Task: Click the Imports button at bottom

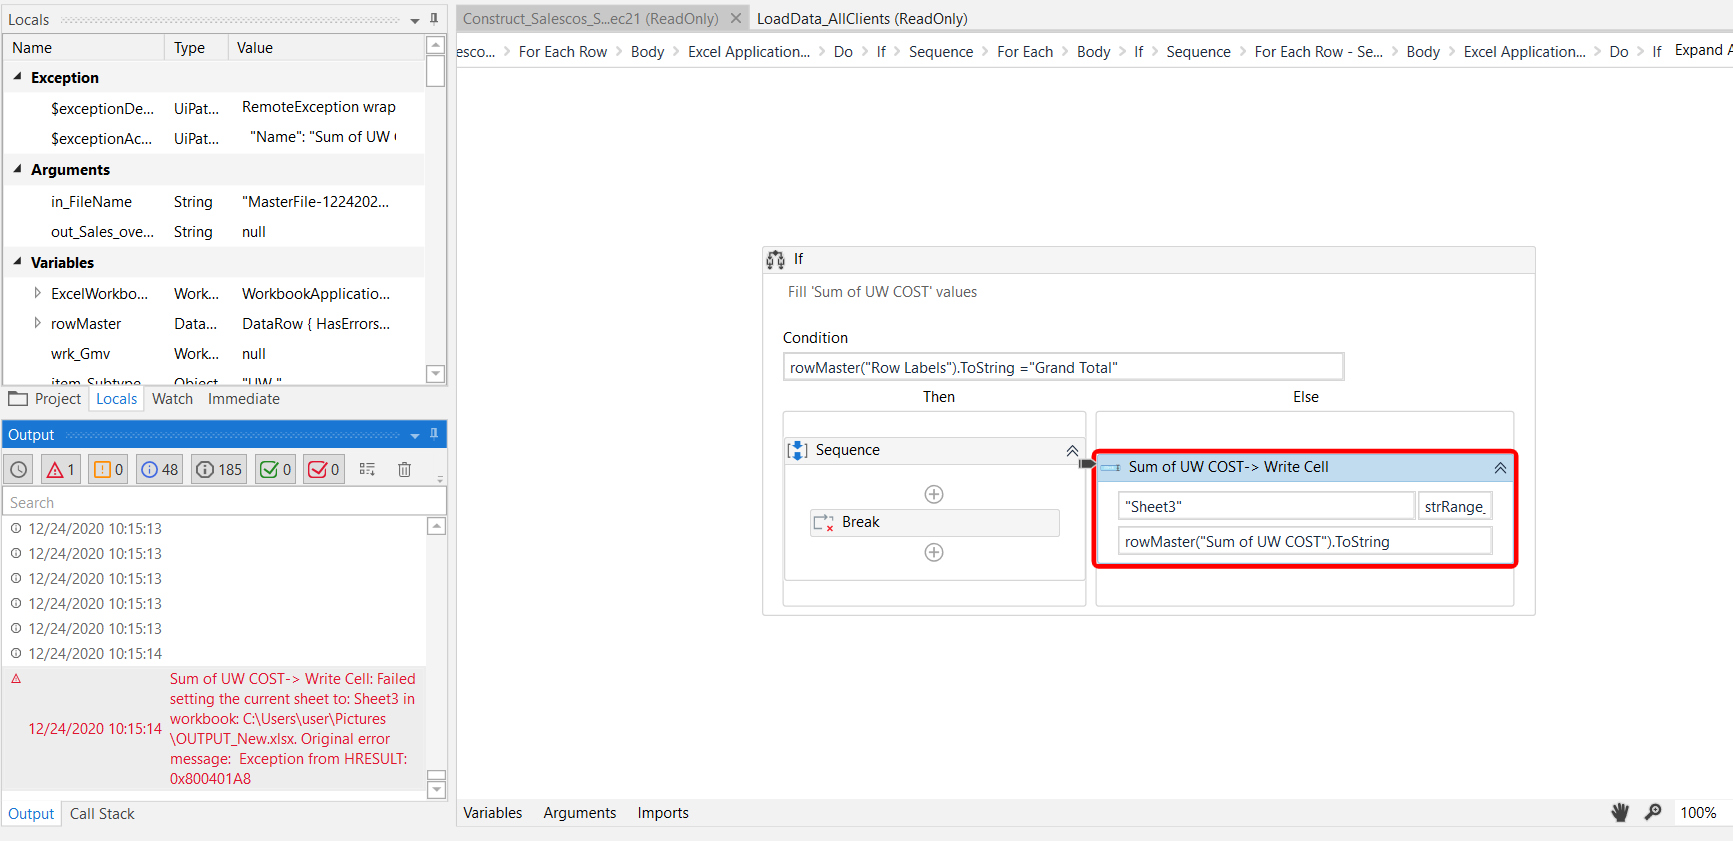Action: pos(663,813)
